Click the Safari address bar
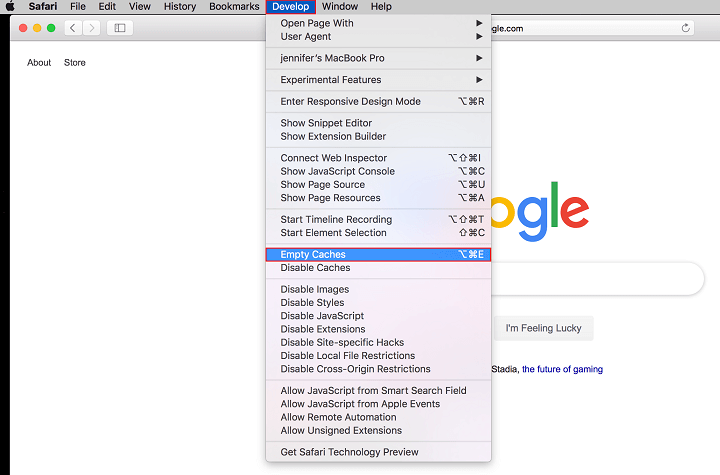The width and height of the screenshot is (720, 475). (592, 28)
